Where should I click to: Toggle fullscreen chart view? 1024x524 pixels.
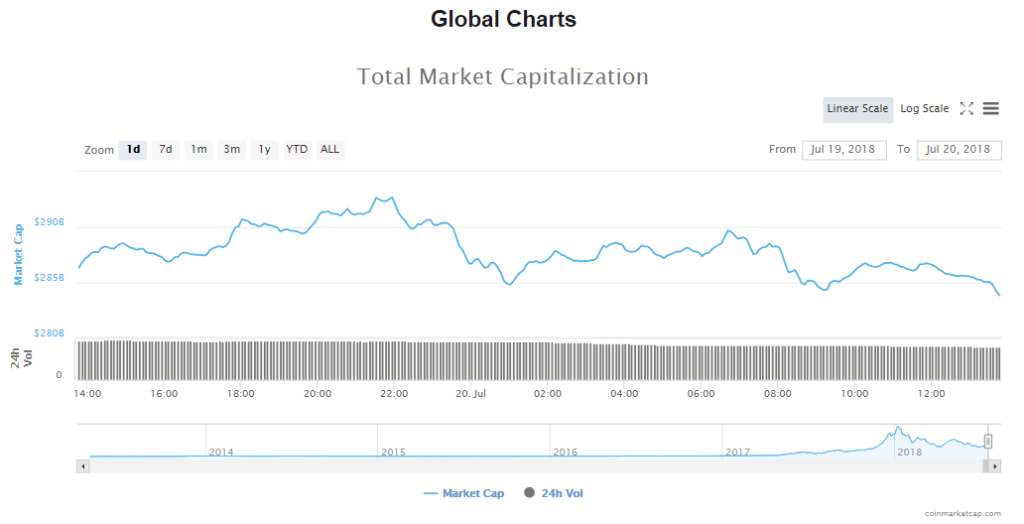coord(967,109)
